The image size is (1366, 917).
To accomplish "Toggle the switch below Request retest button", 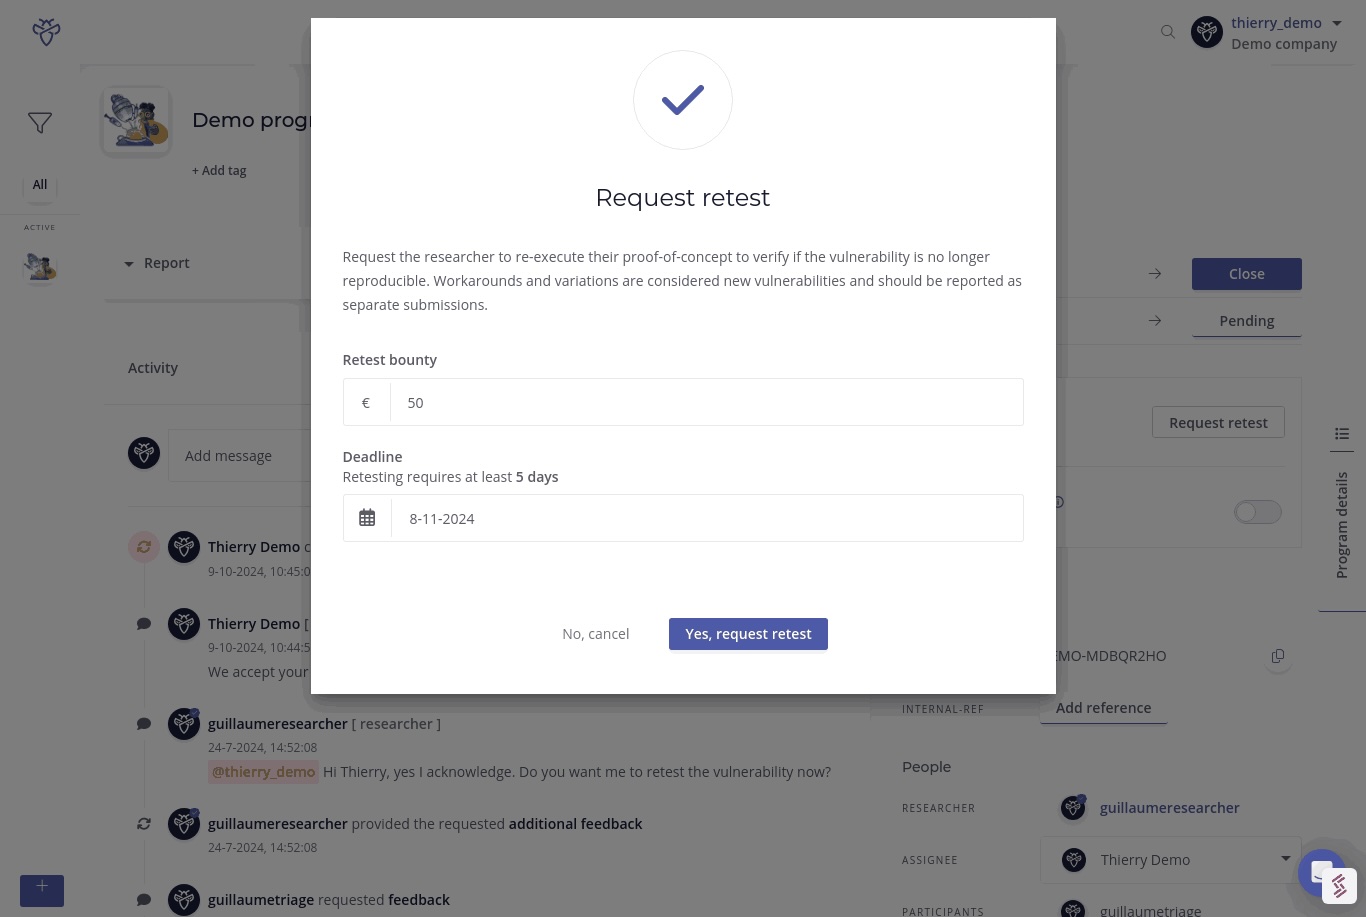I will [1258, 512].
